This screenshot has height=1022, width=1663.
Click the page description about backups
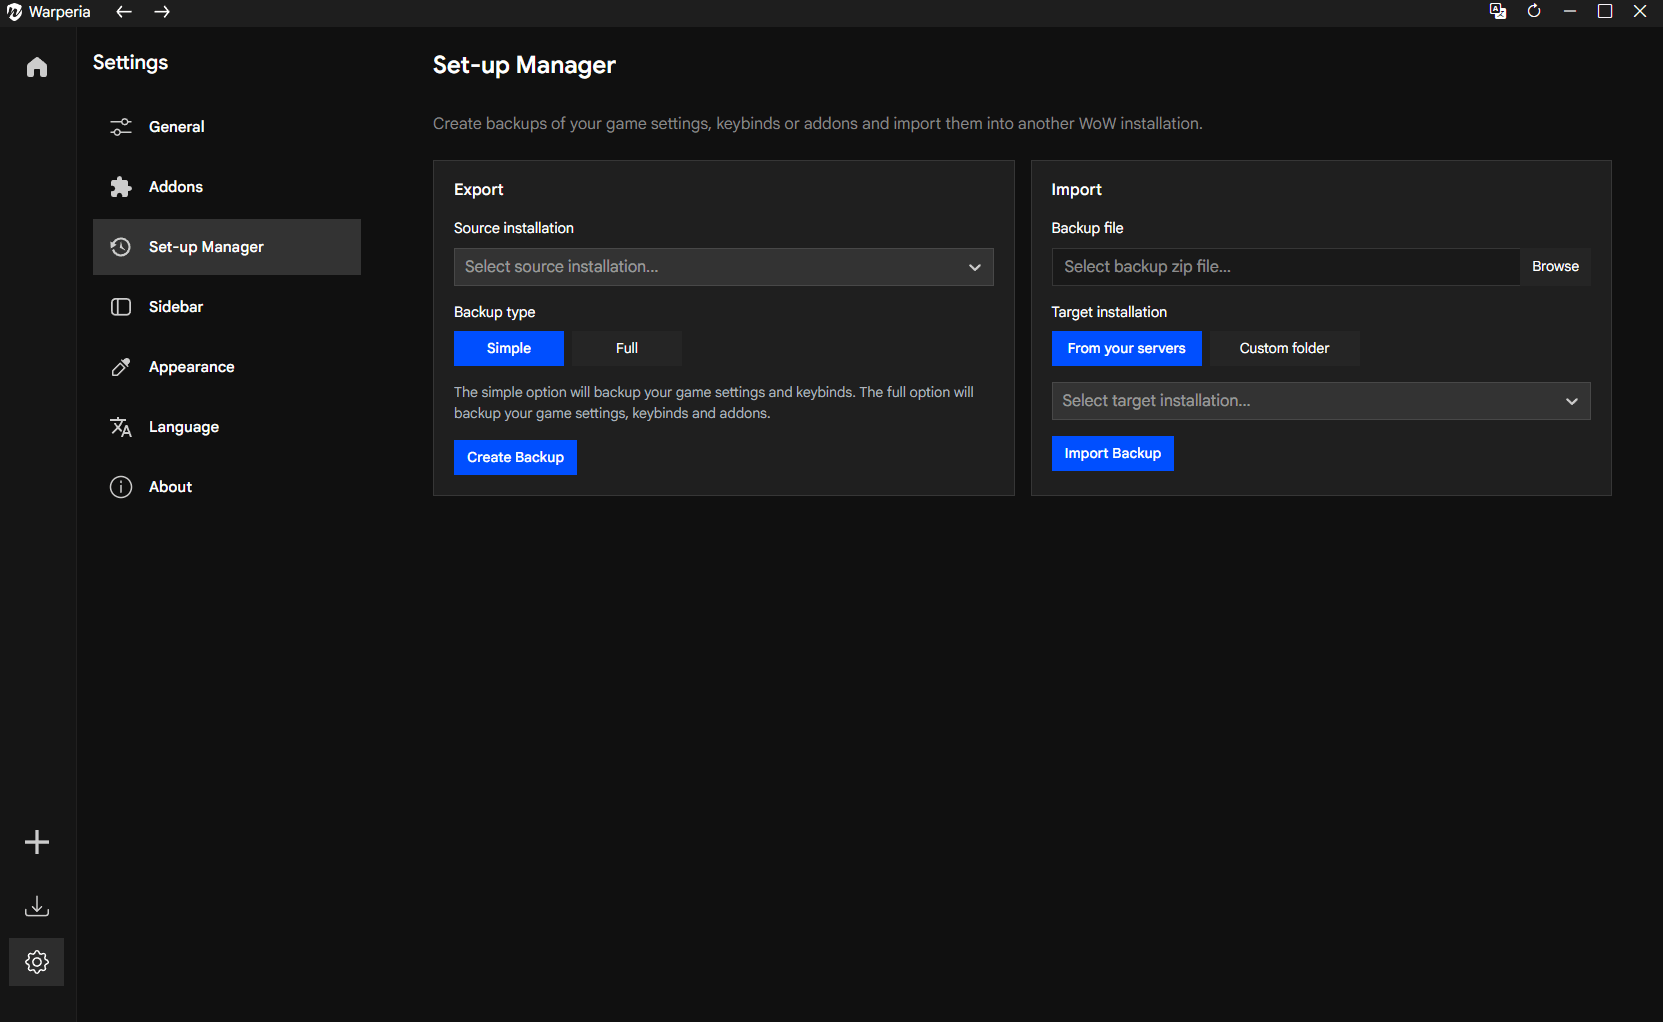[x=817, y=124]
